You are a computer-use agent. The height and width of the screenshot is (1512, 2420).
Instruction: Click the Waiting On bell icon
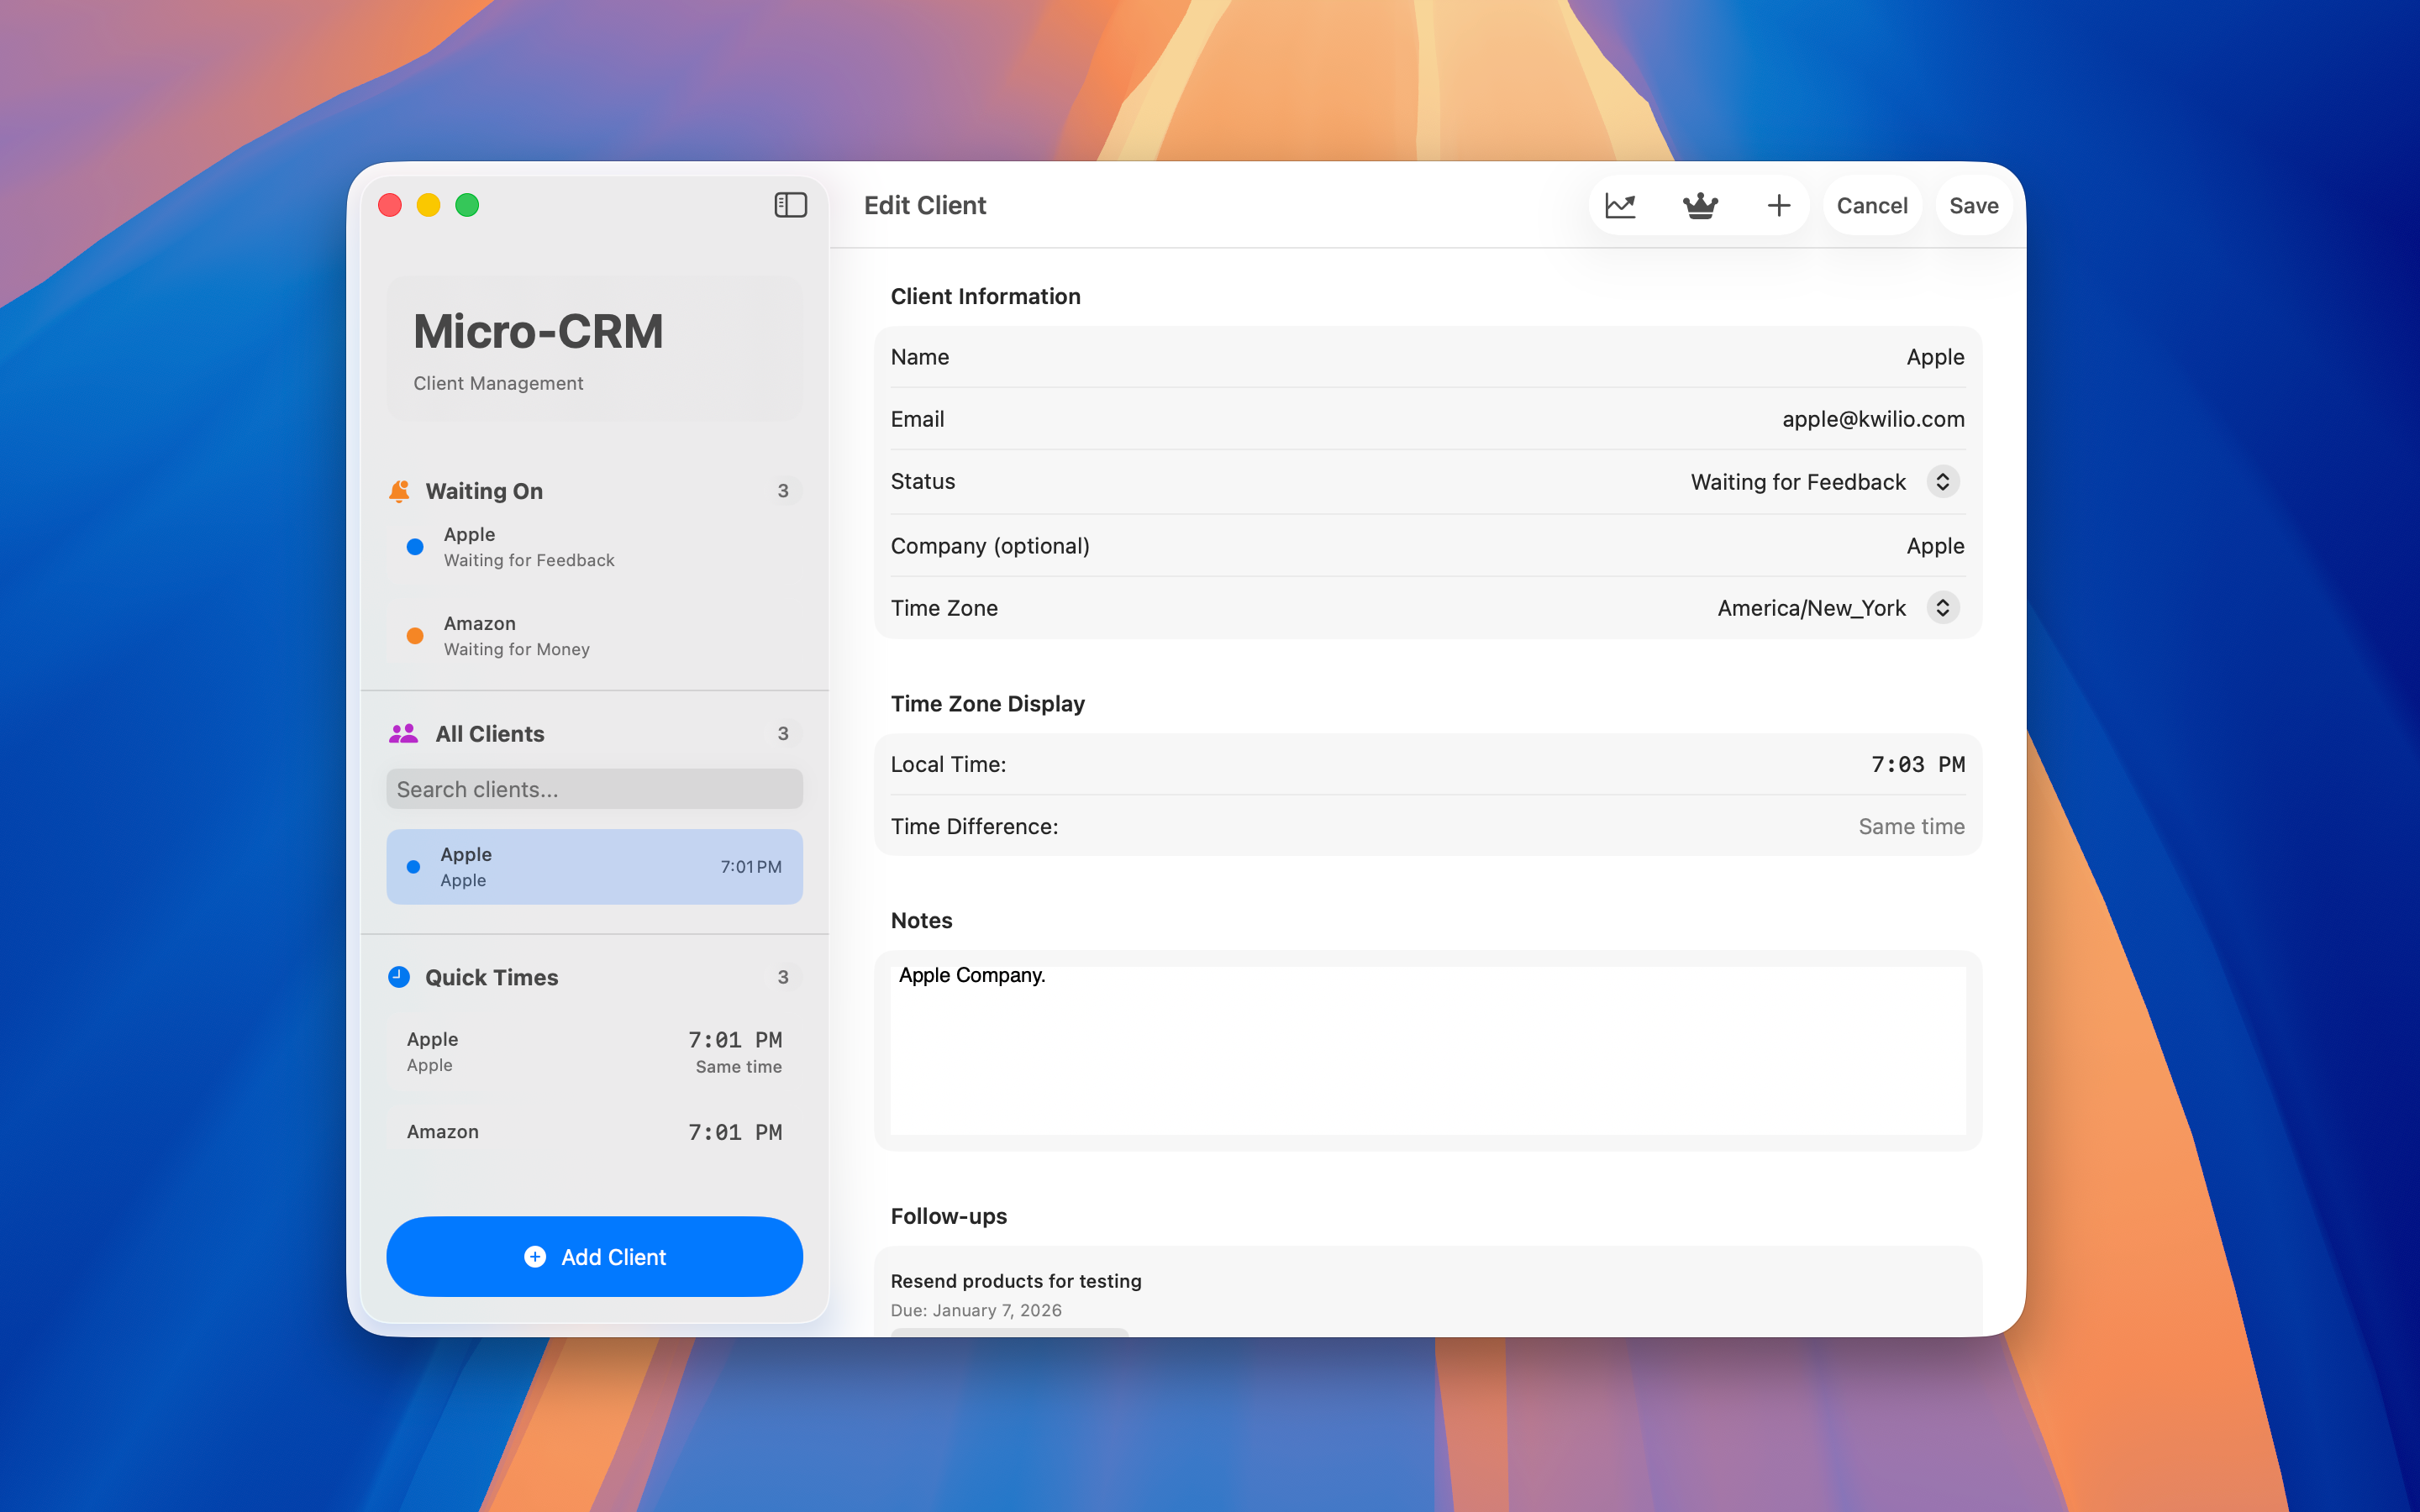(399, 490)
